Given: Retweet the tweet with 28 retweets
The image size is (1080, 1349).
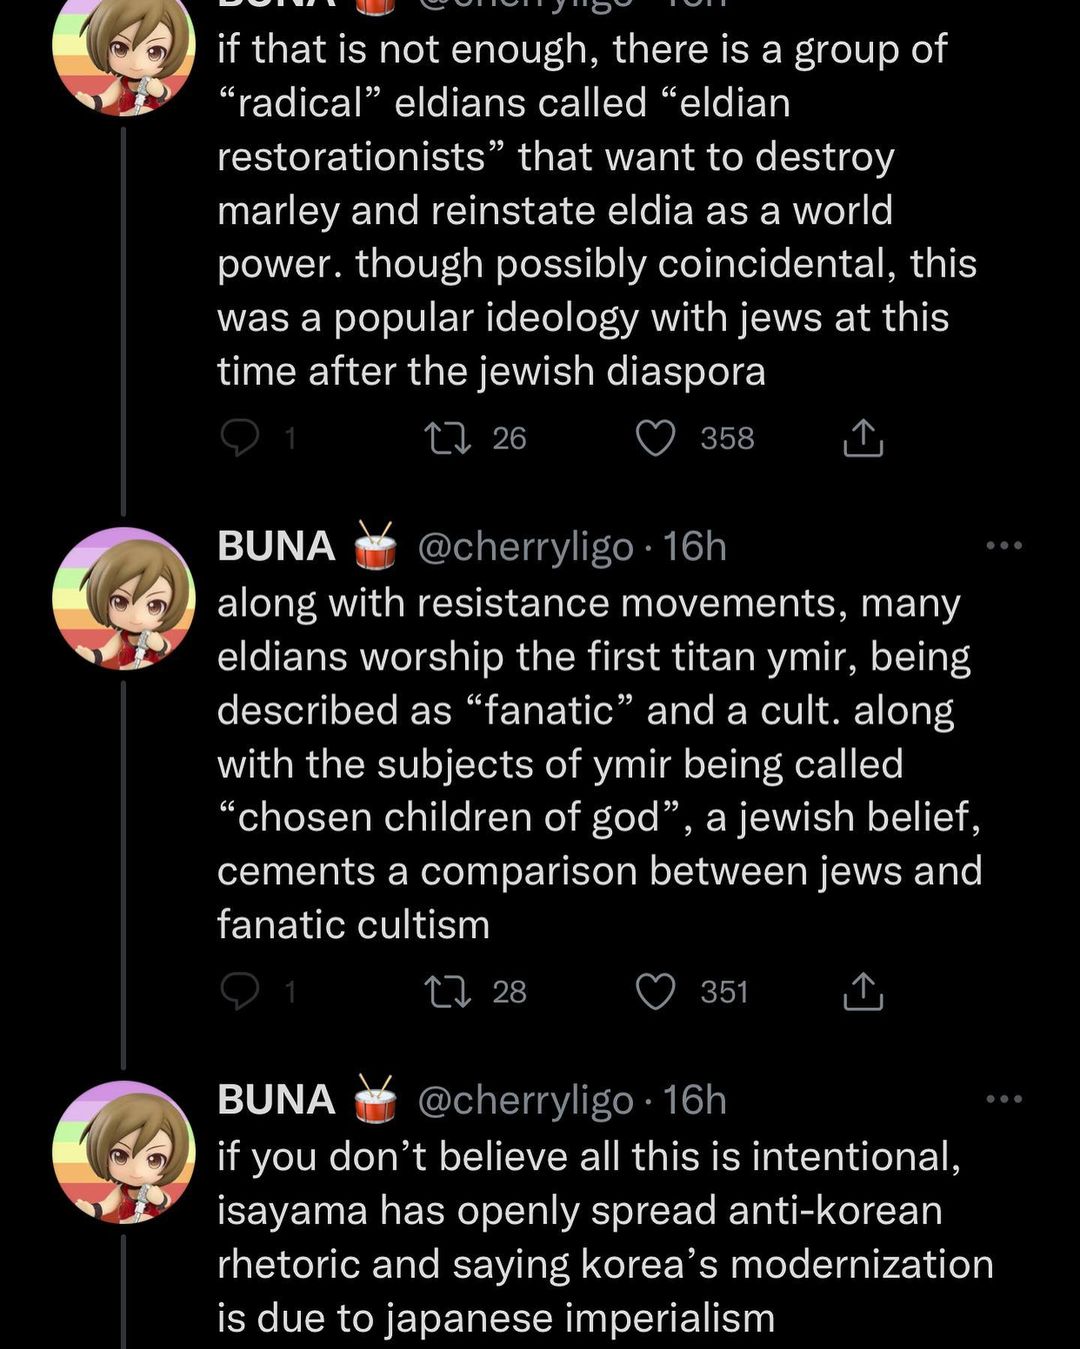Looking at the screenshot, I should pos(447,991).
